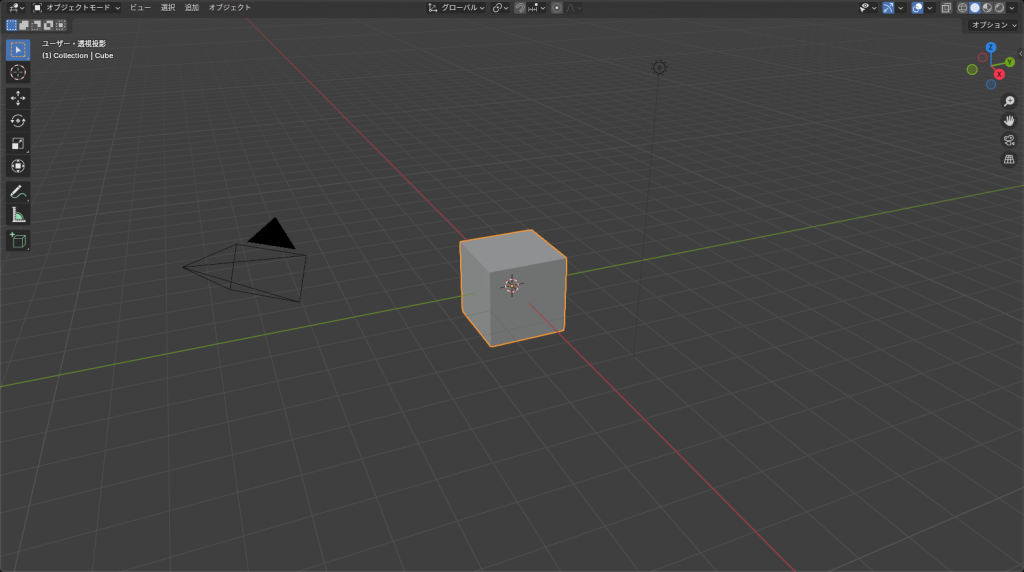
Task: Switch to solid shading
Action: tap(975, 8)
